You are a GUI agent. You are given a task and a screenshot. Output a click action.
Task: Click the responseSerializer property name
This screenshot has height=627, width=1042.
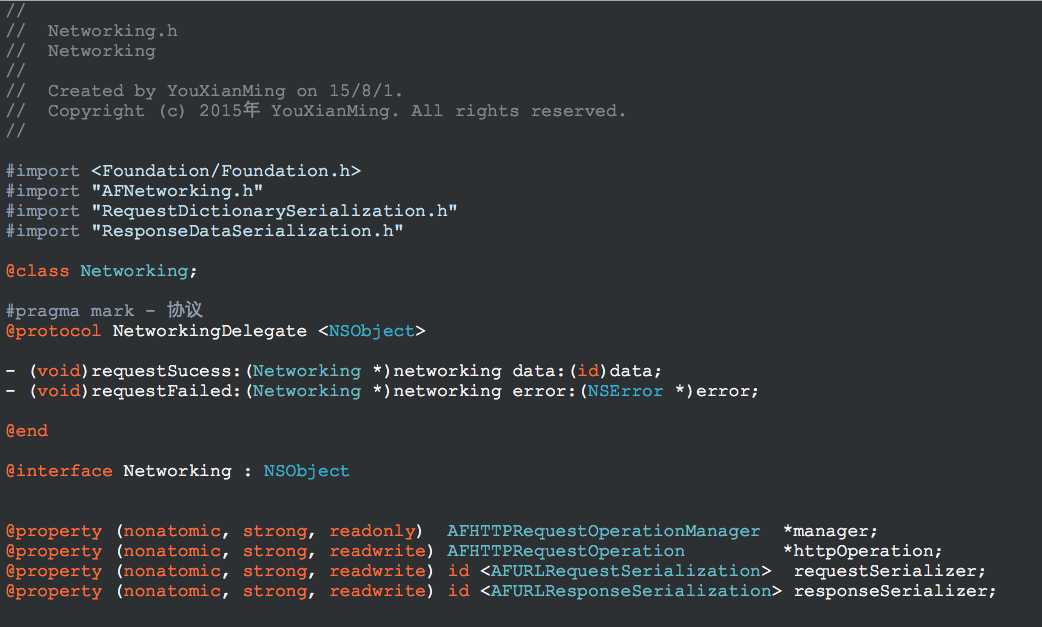[894, 591]
